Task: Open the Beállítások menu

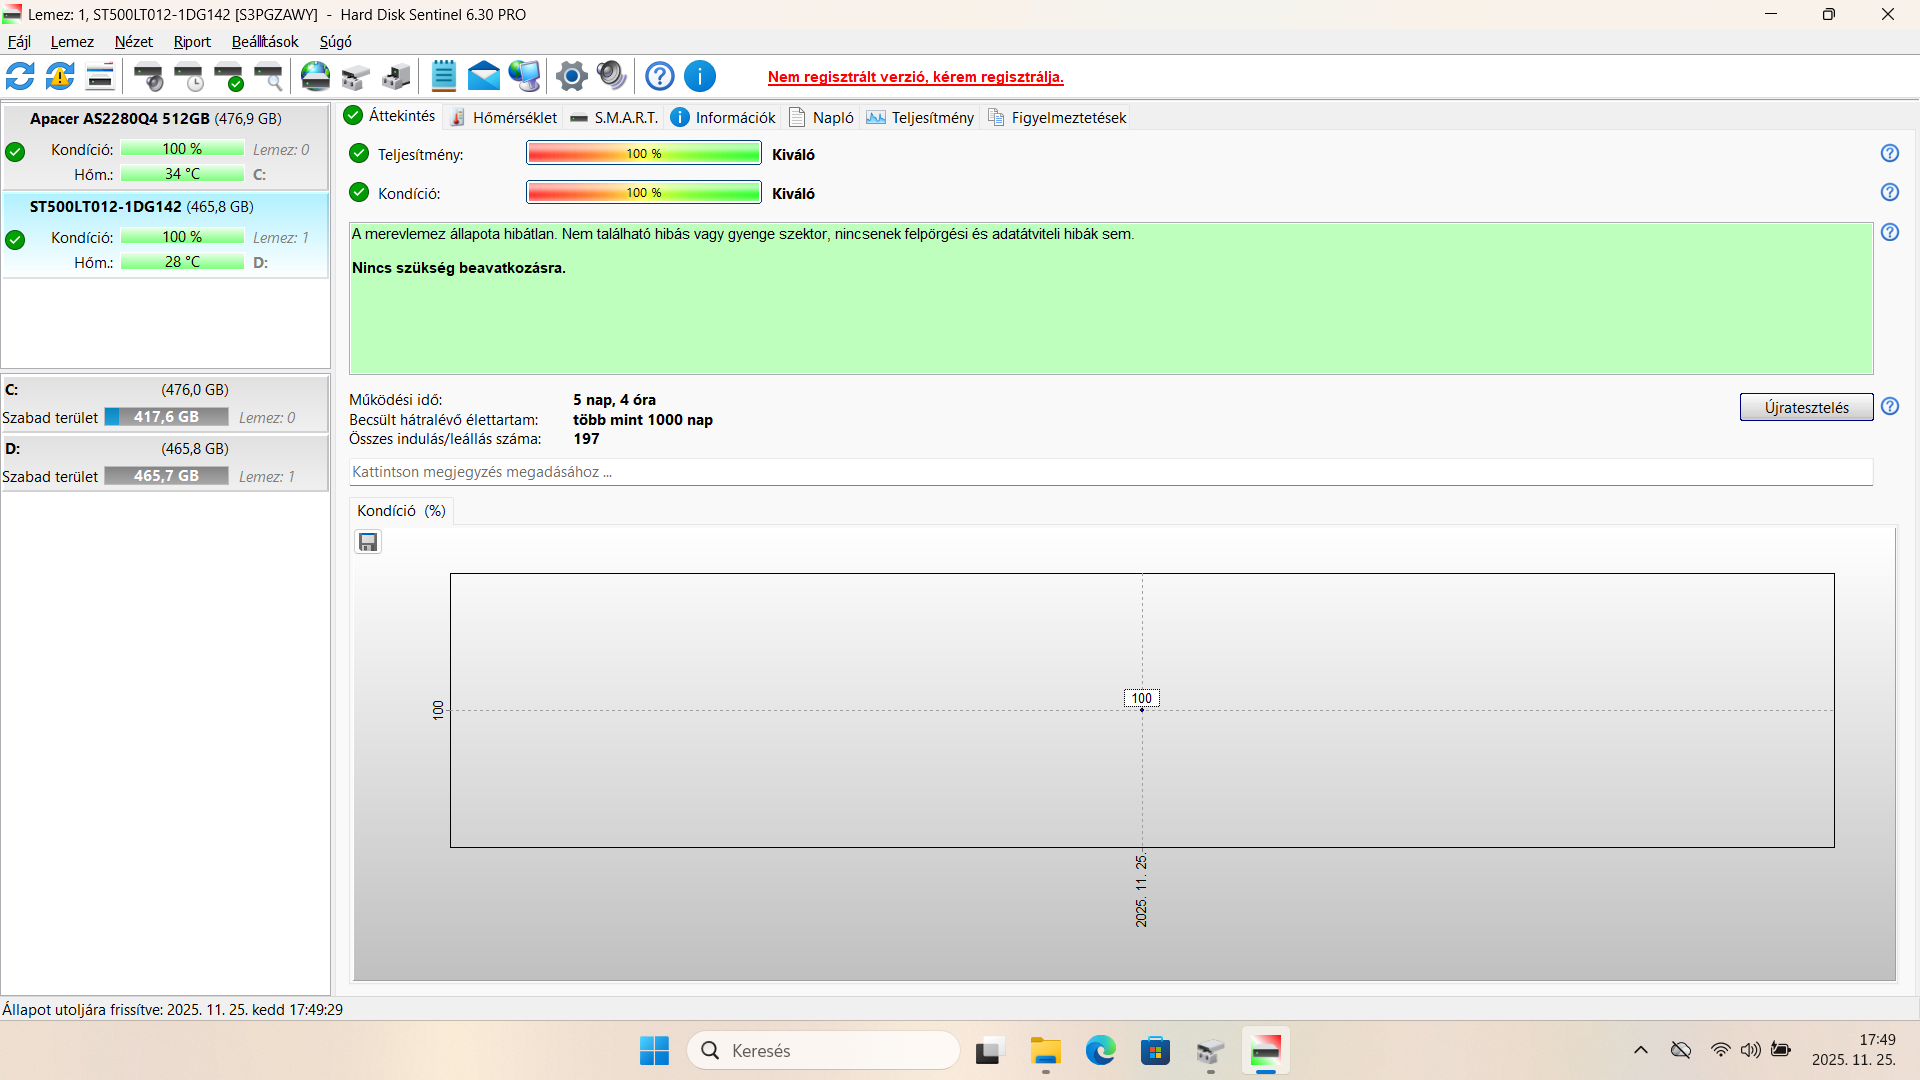Action: (265, 42)
